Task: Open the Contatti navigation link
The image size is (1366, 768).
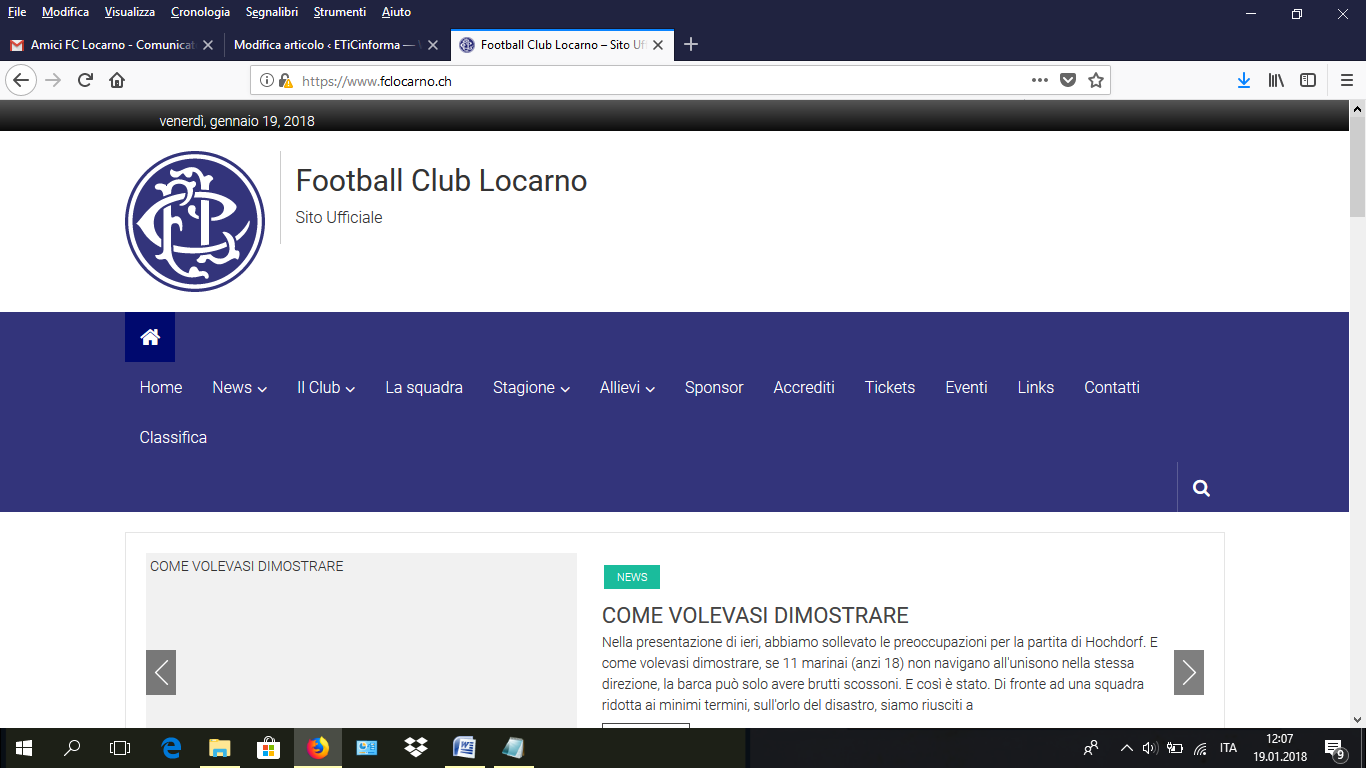Action: (1112, 387)
